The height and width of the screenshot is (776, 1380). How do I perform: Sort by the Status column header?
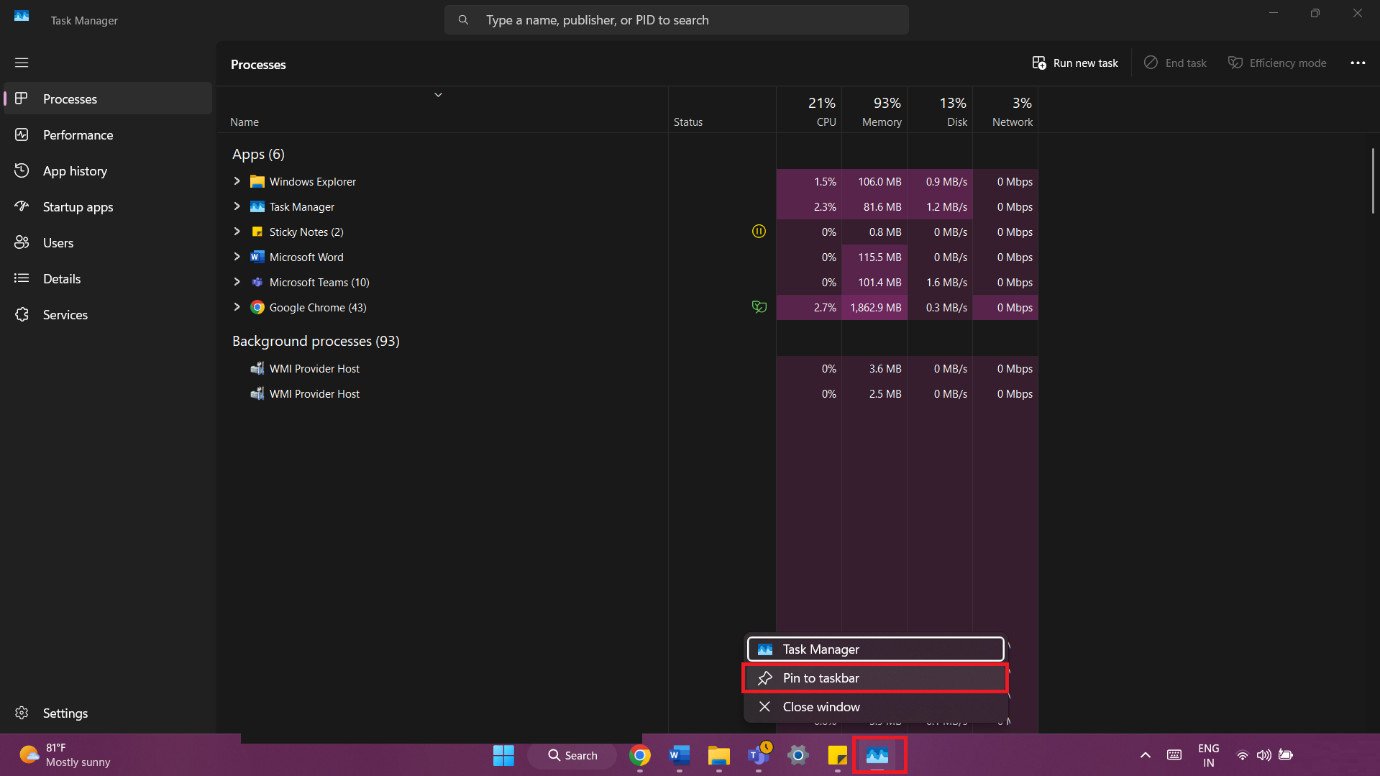[722, 111]
